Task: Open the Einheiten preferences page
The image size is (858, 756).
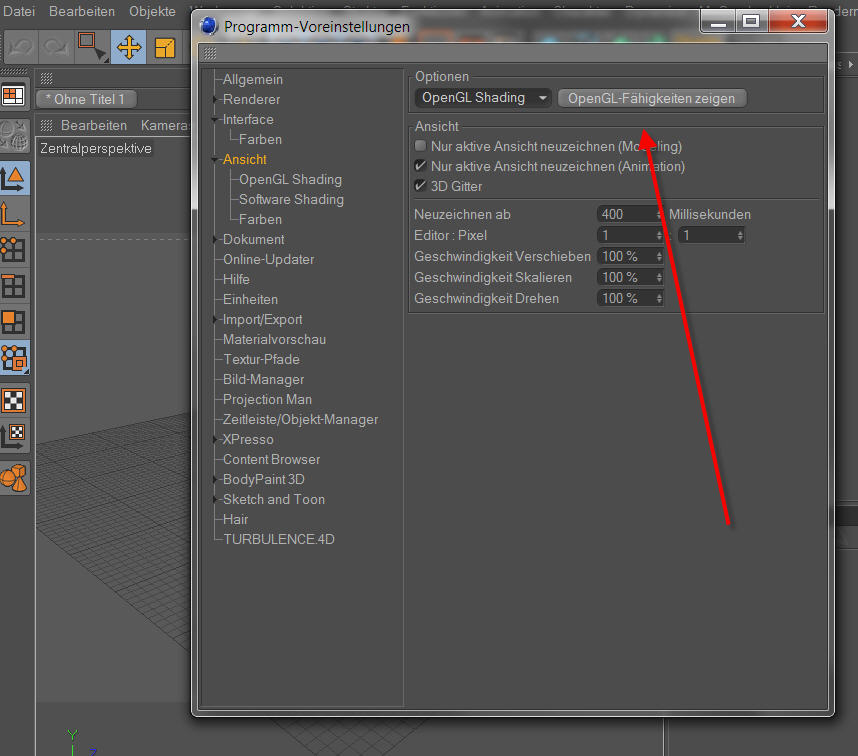Action: click(x=251, y=299)
